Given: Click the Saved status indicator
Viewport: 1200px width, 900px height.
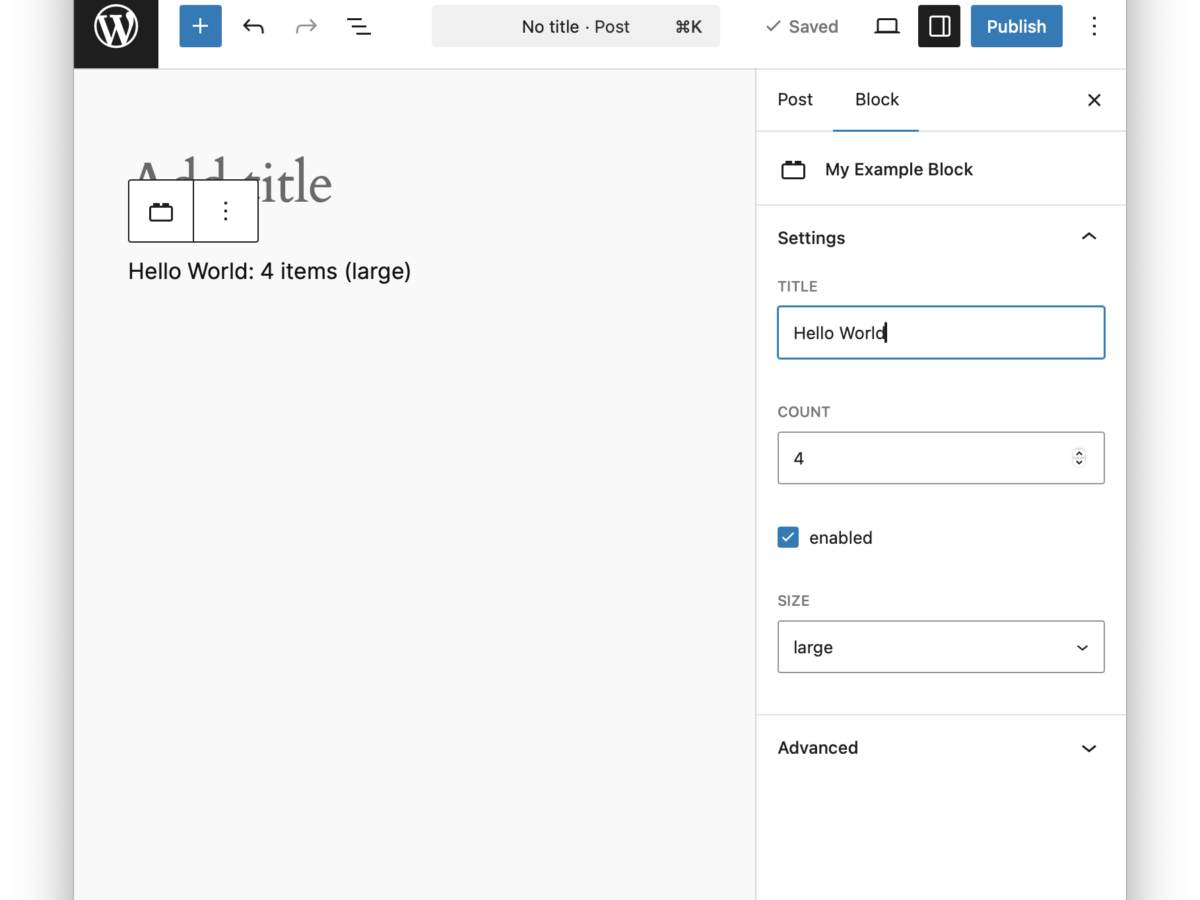Looking at the screenshot, I should tap(801, 26).
